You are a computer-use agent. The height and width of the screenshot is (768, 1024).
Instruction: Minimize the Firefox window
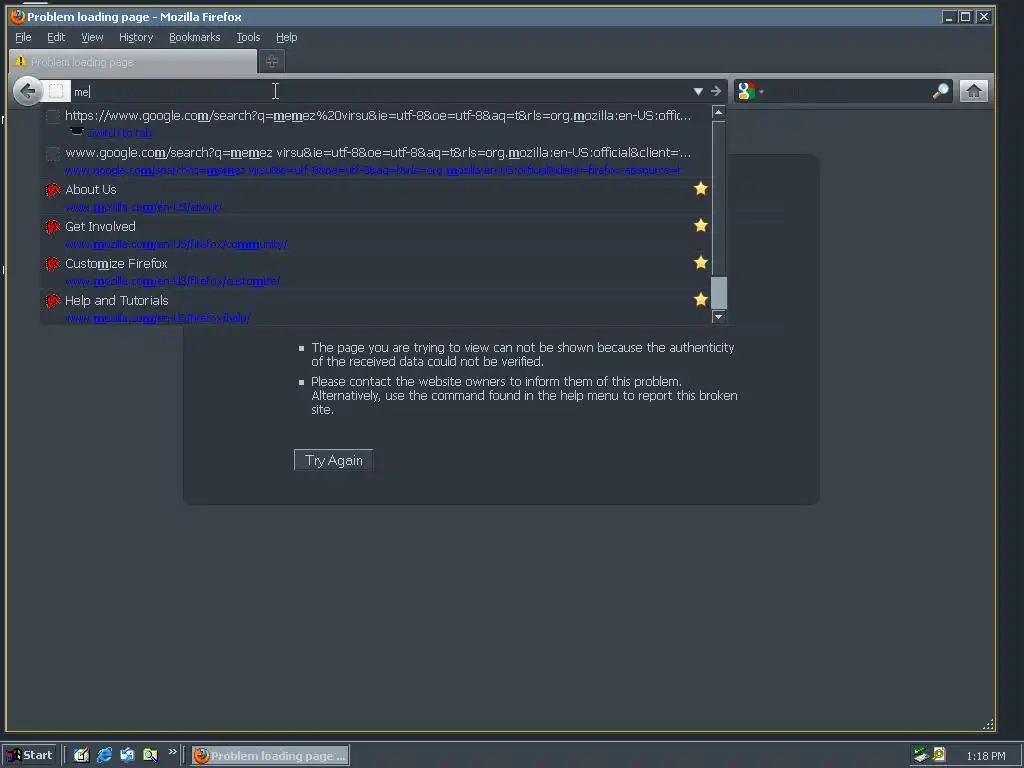coord(949,17)
